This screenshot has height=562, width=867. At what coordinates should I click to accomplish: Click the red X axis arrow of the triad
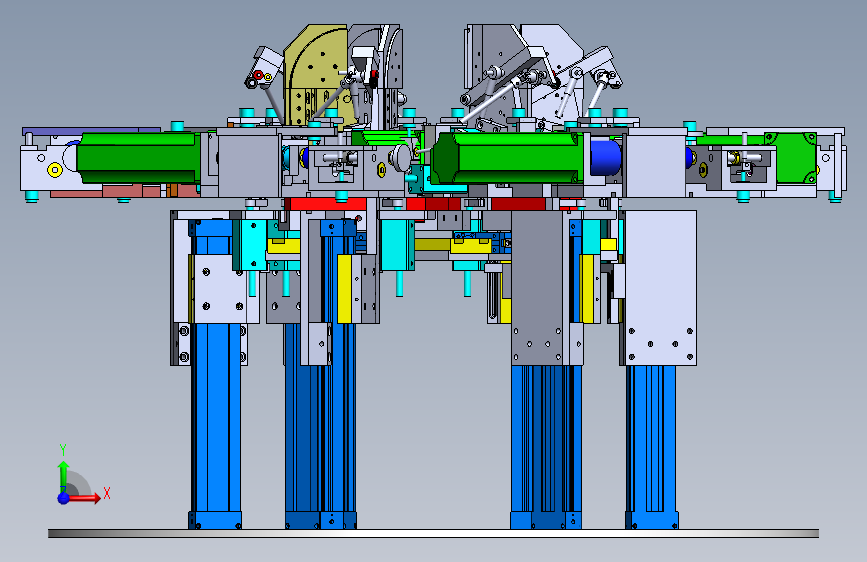[85, 498]
